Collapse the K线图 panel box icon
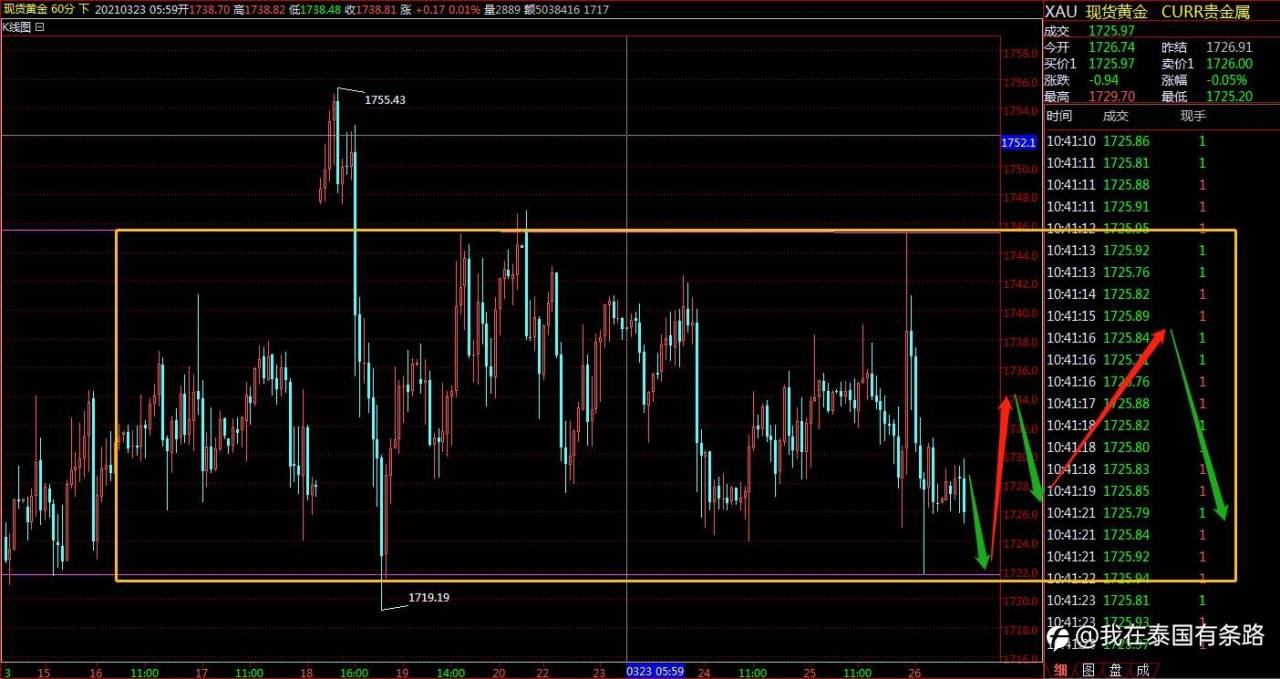 [x=39, y=28]
